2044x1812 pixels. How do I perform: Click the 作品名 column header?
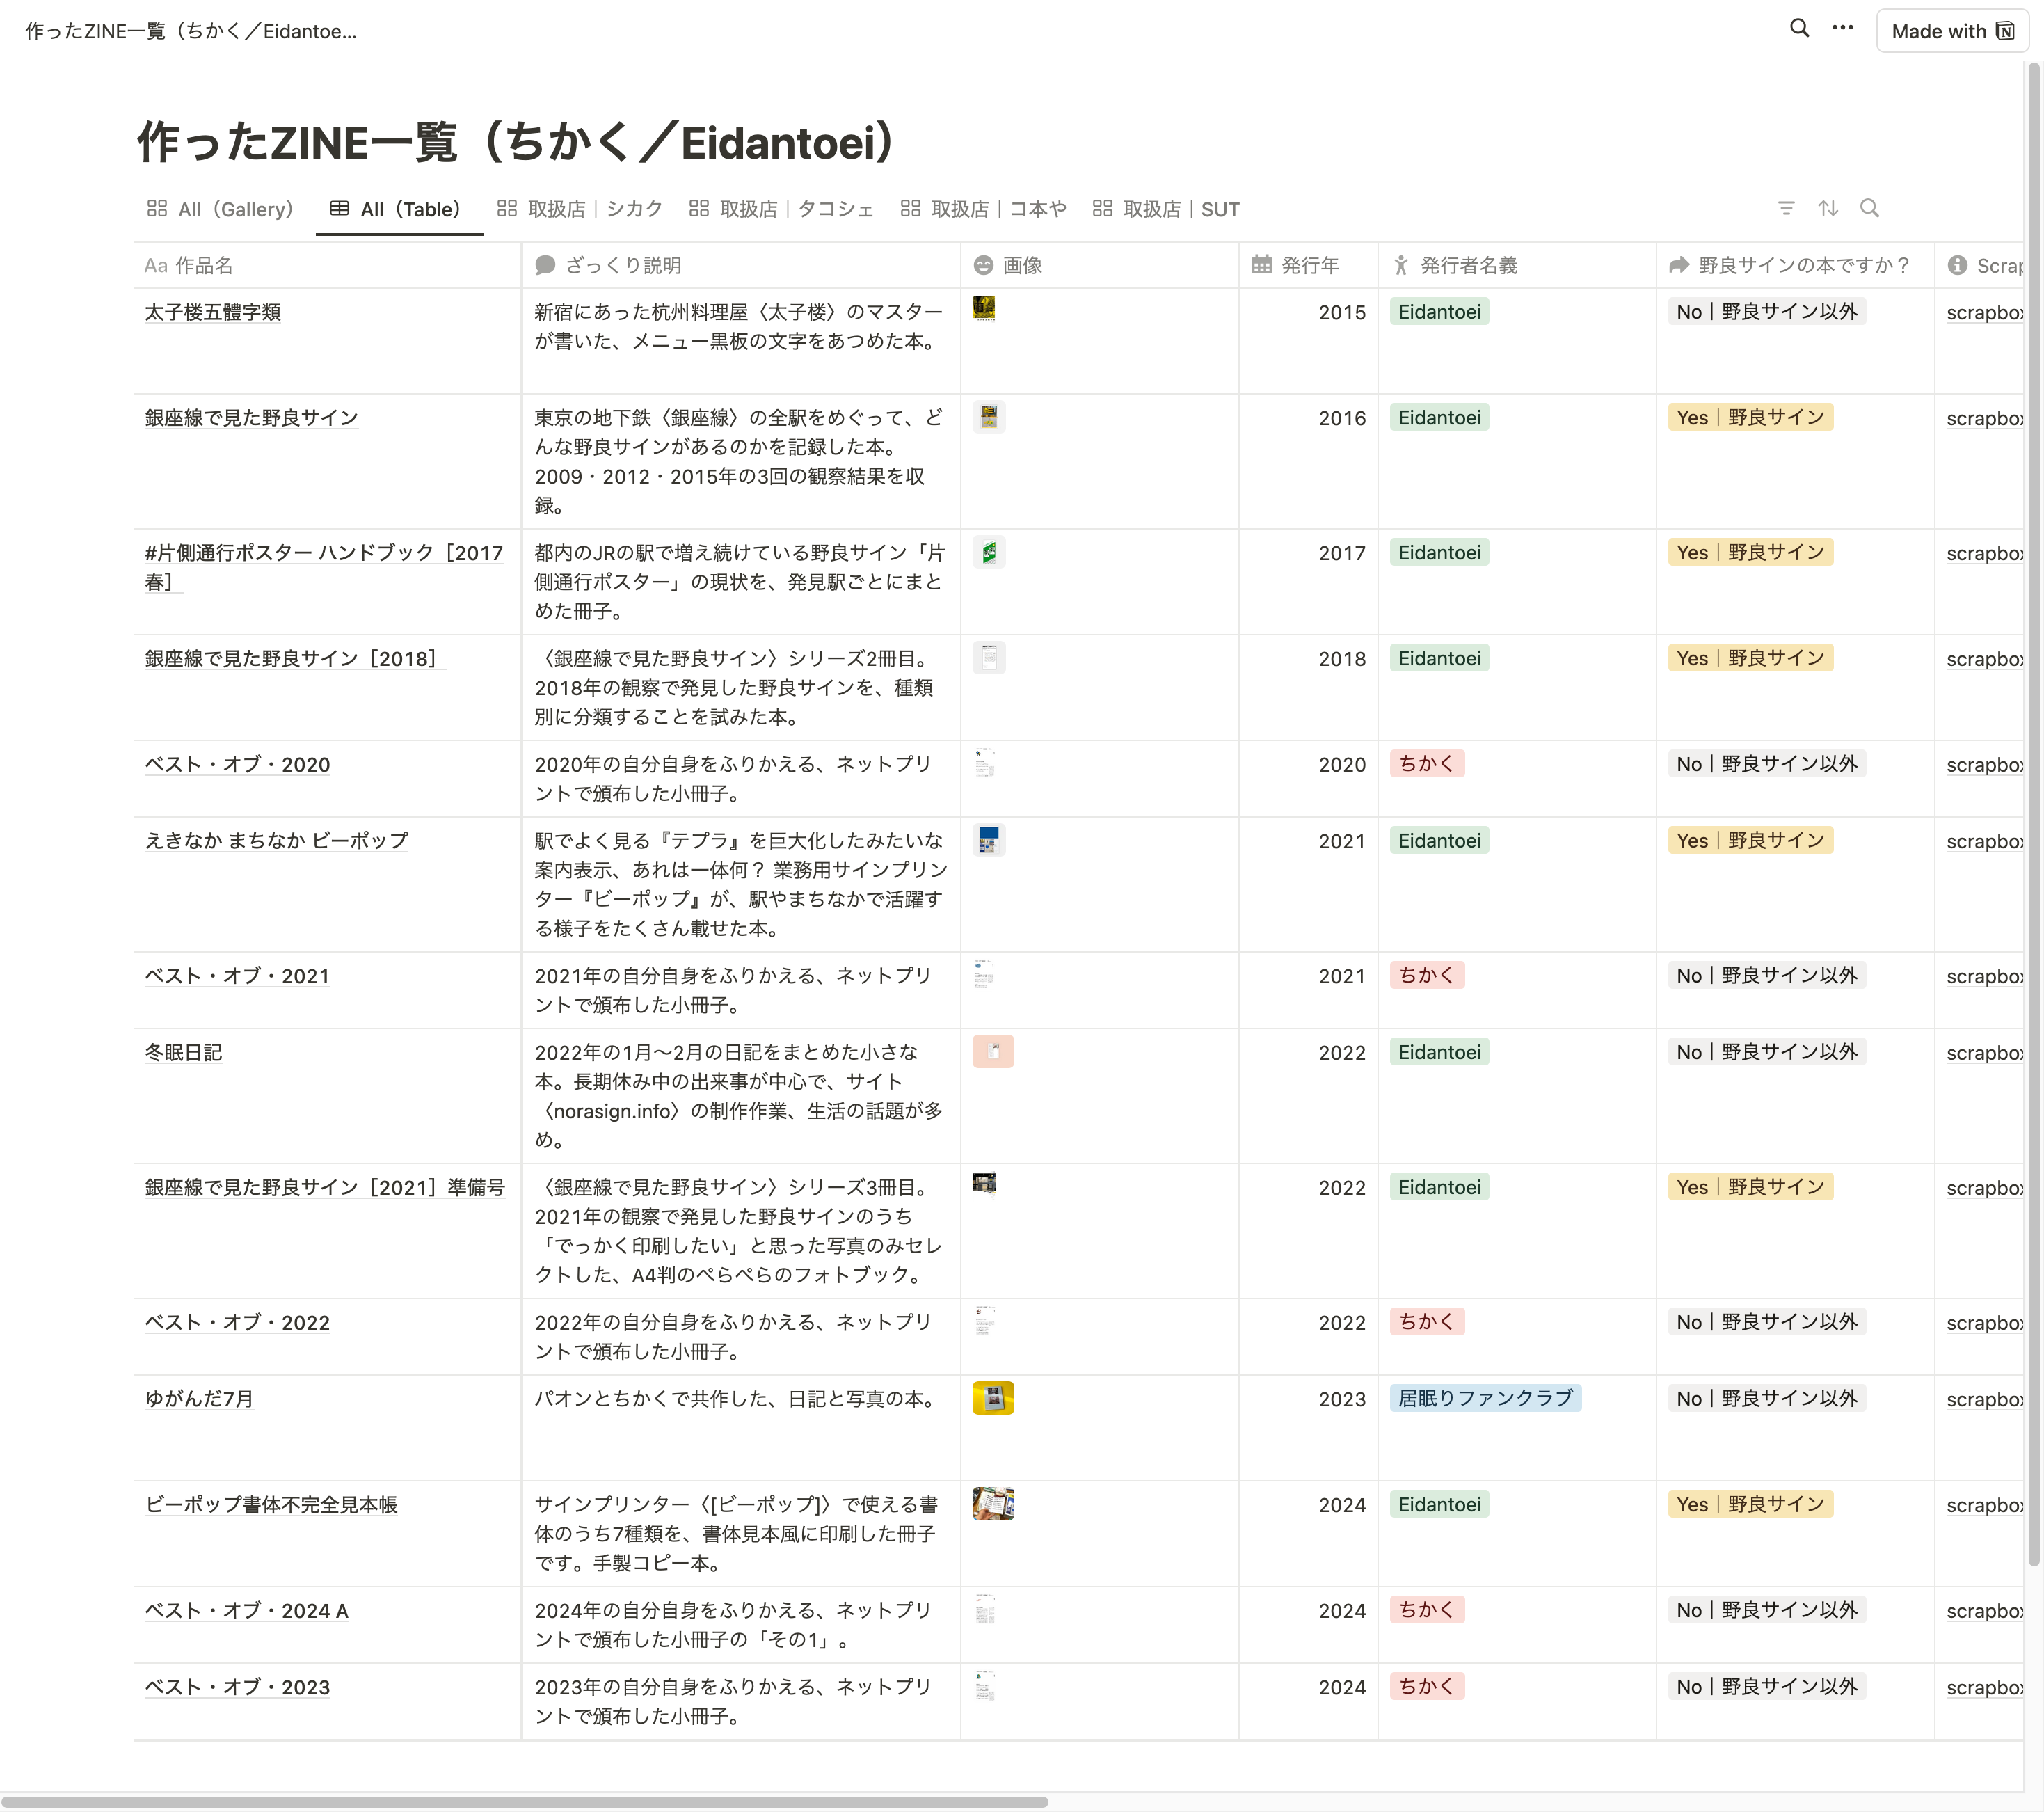point(203,265)
